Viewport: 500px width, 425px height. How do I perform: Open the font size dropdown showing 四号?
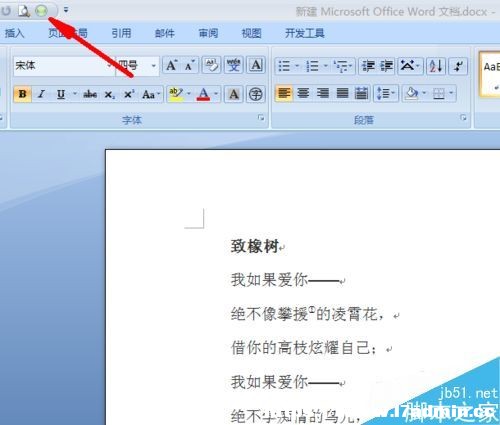point(137,65)
